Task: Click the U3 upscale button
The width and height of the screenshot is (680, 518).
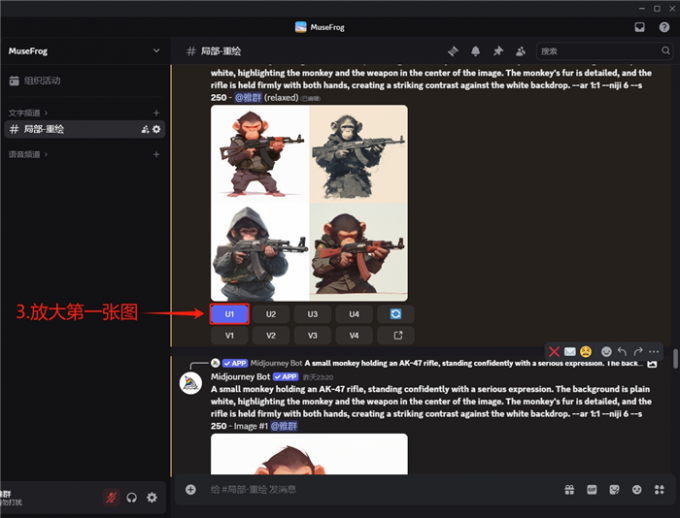Action: (313, 314)
